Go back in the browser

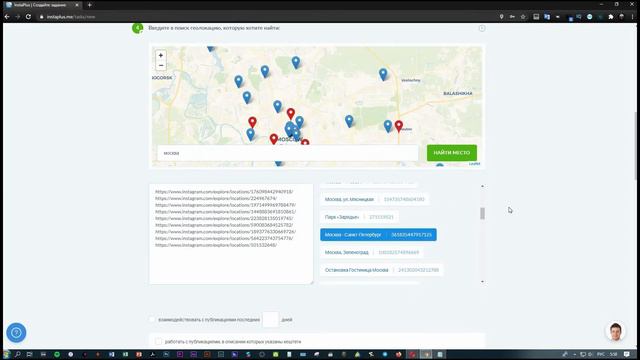(7, 17)
